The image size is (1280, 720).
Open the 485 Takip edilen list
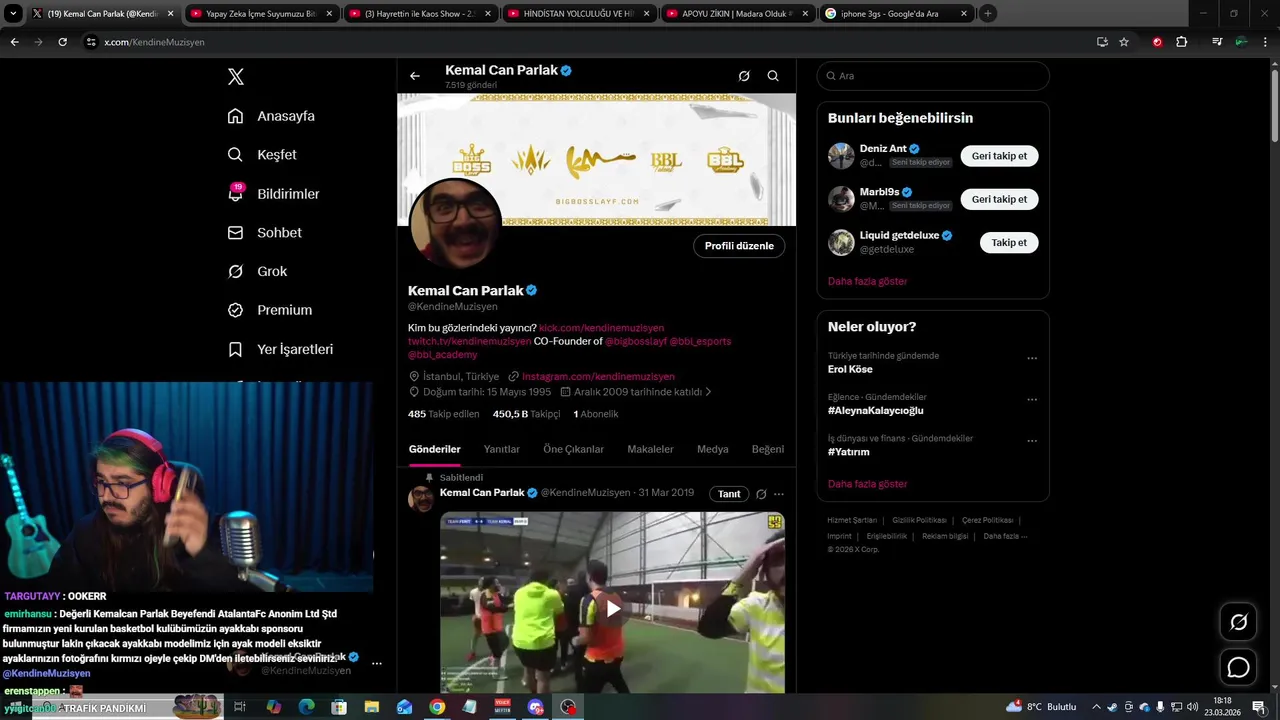(x=443, y=414)
